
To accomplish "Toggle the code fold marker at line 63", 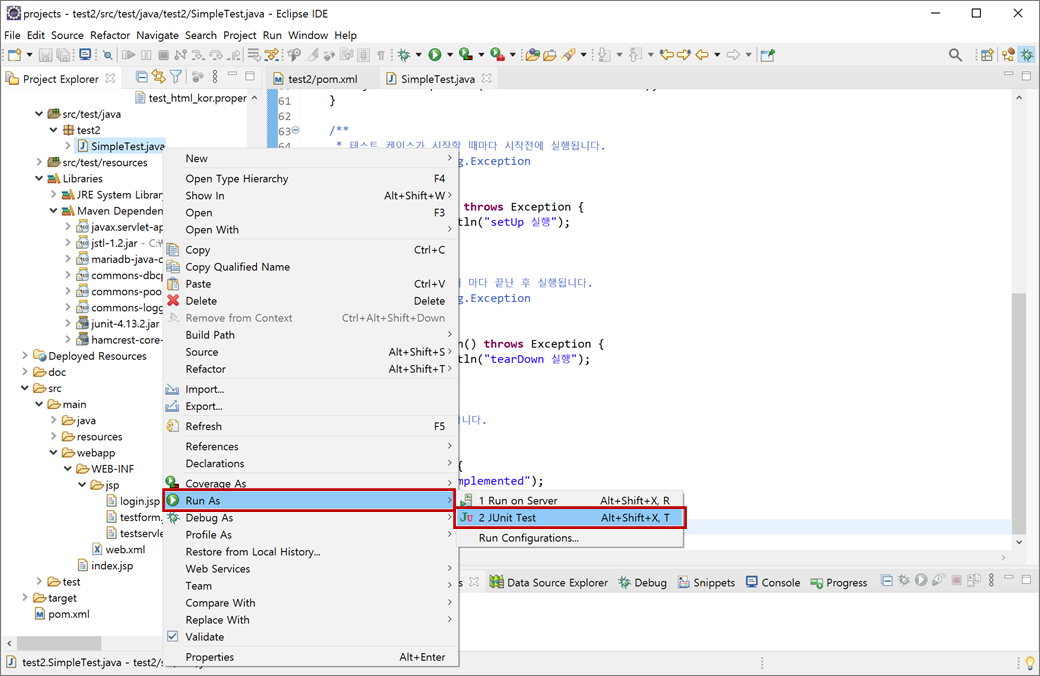I will coord(296,130).
